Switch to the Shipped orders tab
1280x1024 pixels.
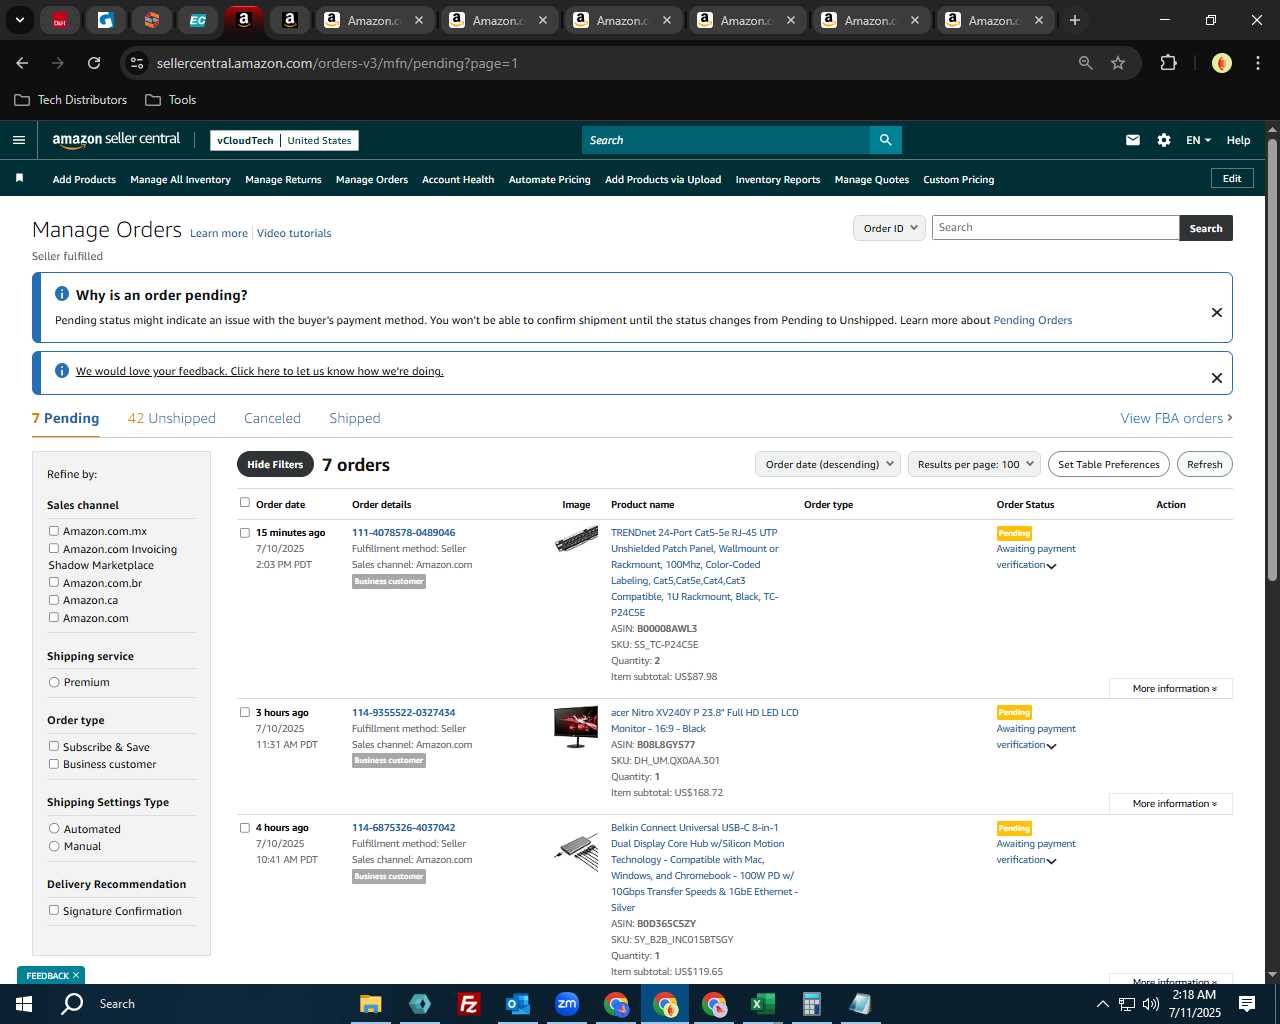coord(355,418)
